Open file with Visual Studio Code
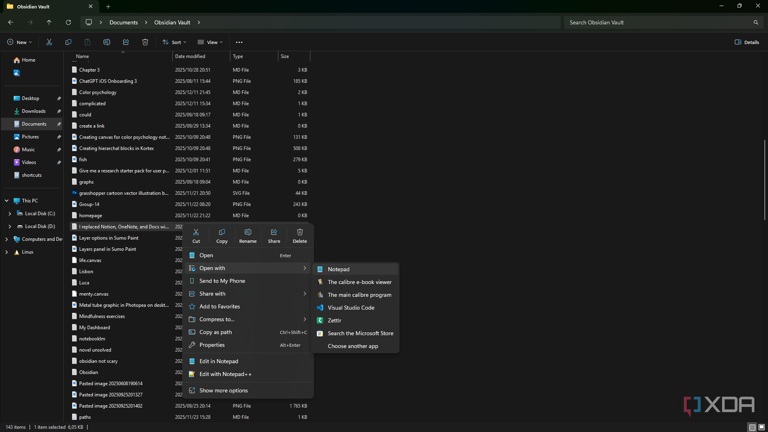Screen dimensions: 768x432 coord(350,308)
